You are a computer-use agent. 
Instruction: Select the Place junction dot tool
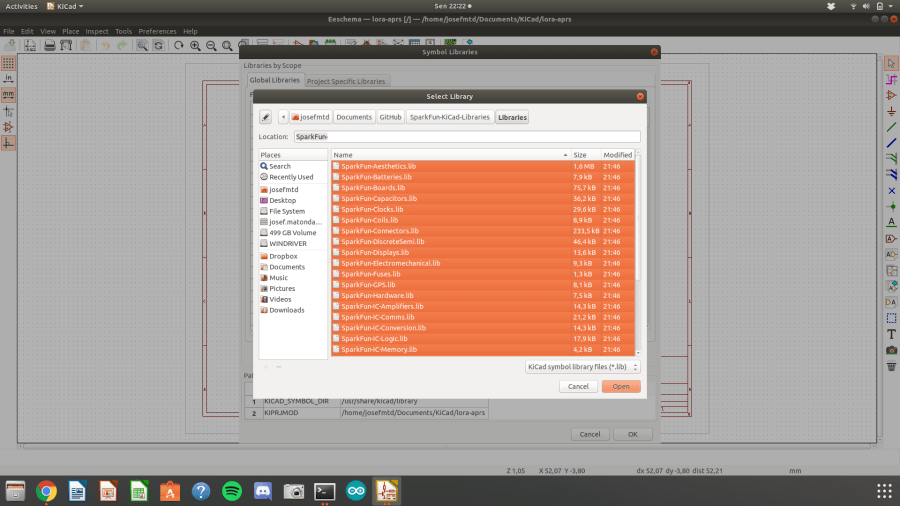(x=891, y=207)
